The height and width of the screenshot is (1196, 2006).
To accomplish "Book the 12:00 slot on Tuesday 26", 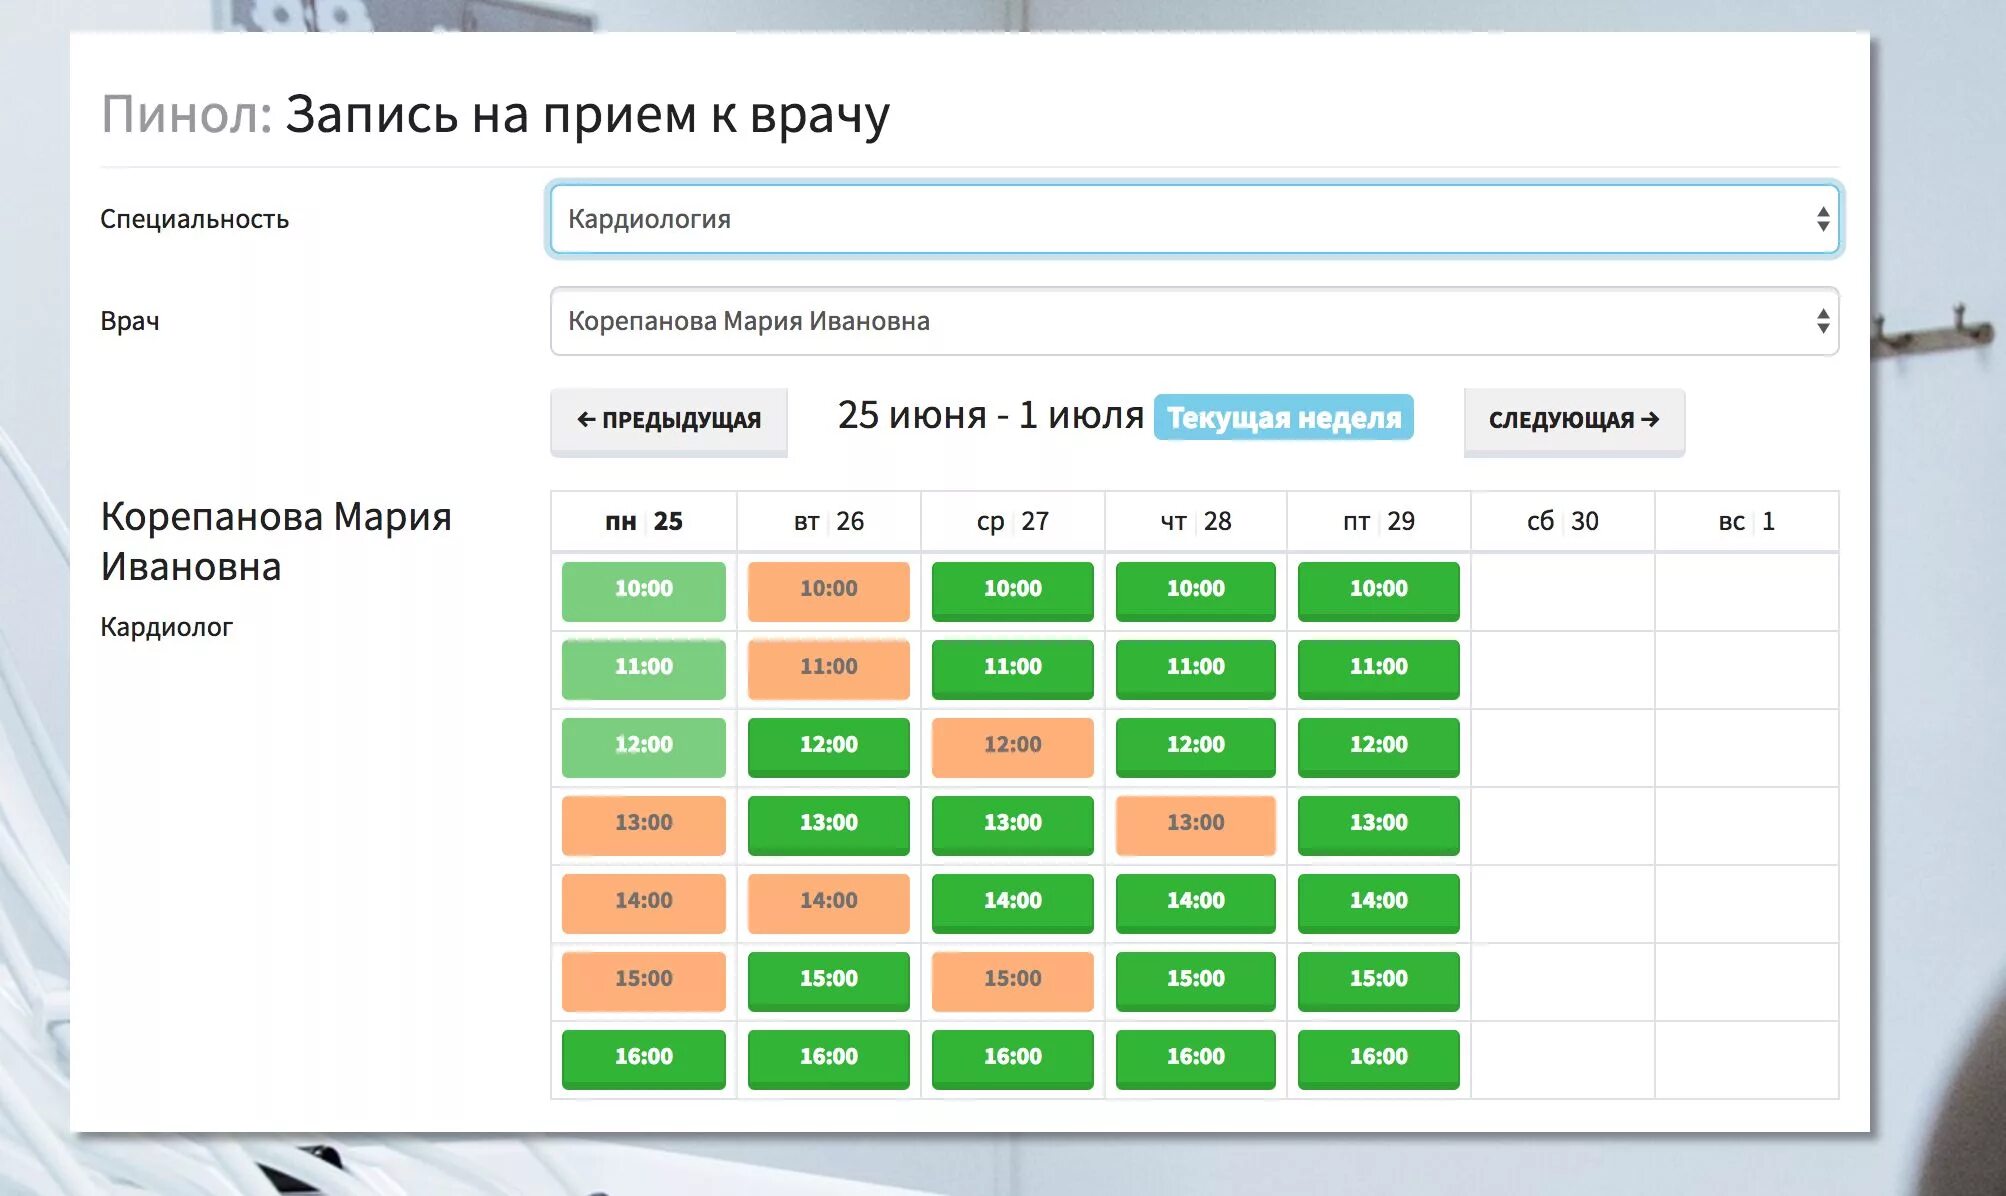I will point(829,747).
